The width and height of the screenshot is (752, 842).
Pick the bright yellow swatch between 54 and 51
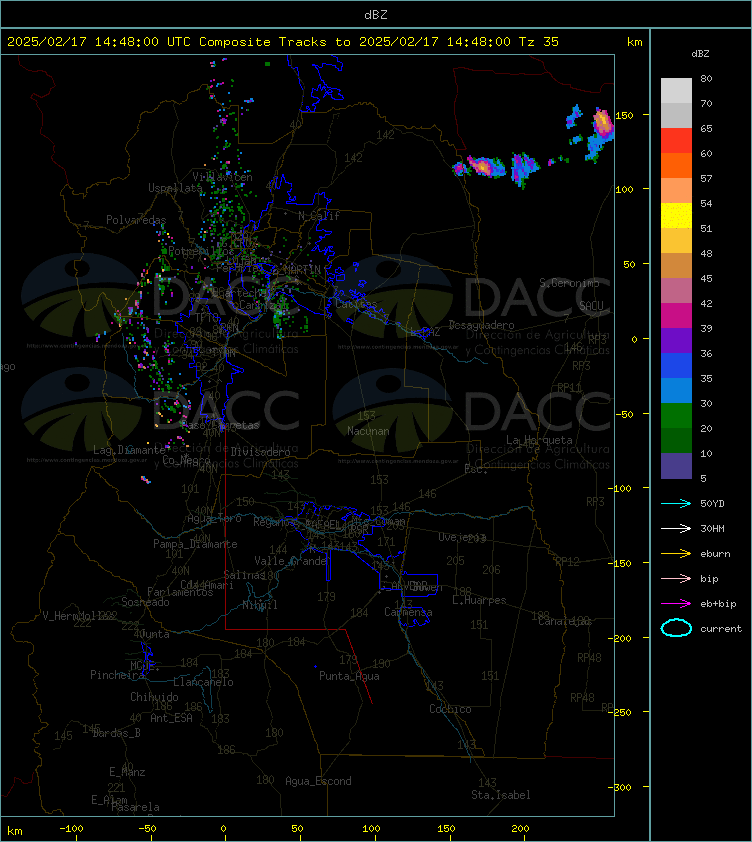coord(676,216)
